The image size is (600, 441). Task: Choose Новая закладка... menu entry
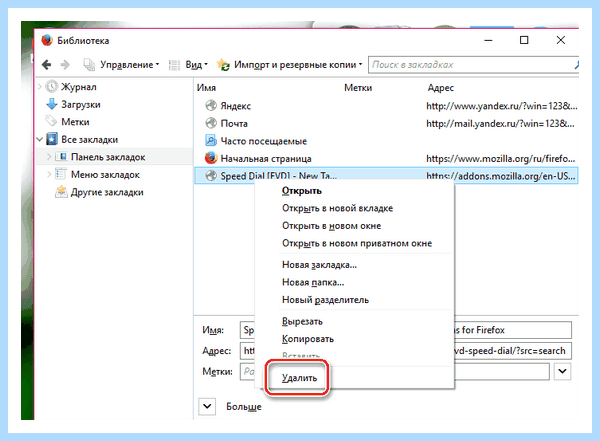pyautogui.click(x=355, y=265)
